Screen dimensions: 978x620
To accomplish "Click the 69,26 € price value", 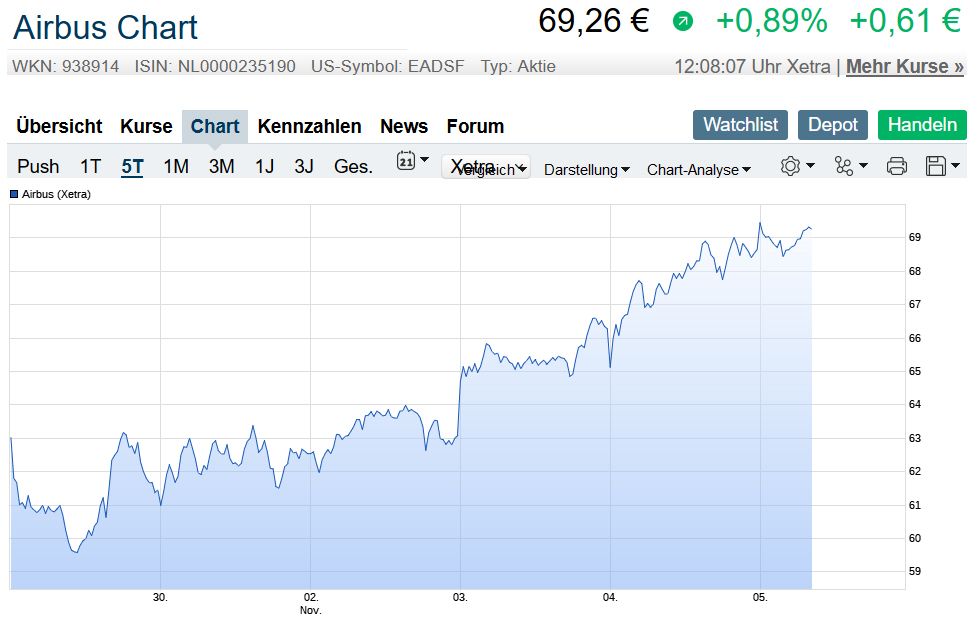I will click(x=593, y=21).
